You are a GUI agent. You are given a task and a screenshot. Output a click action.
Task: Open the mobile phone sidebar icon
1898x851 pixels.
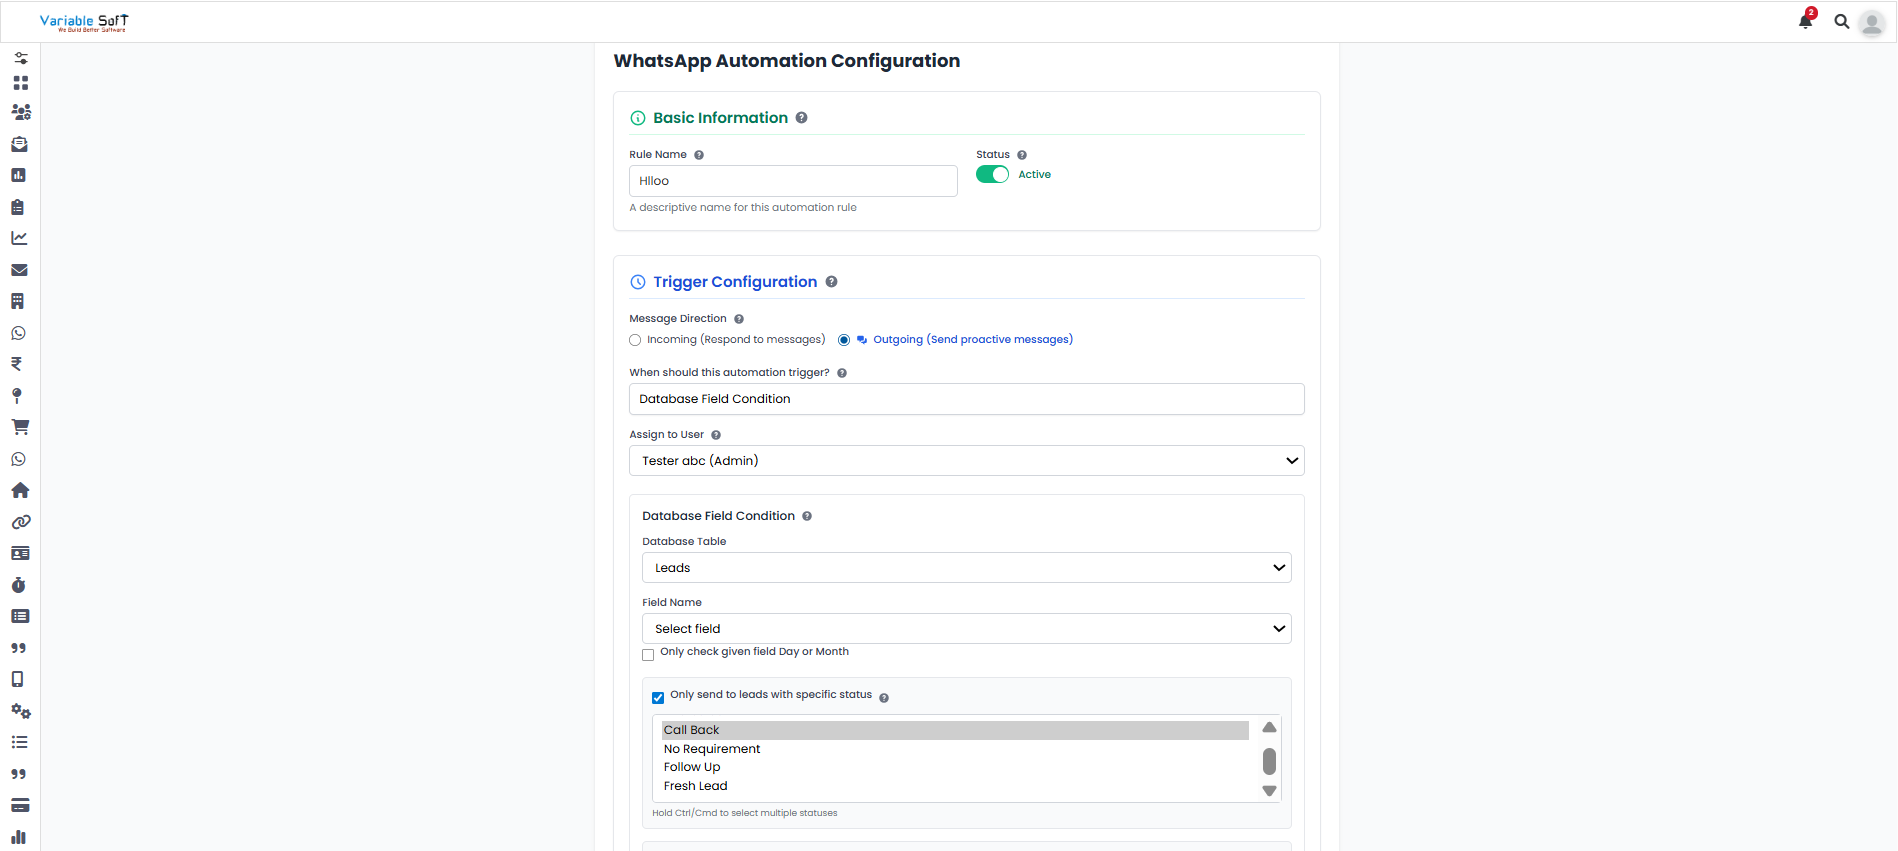point(17,679)
